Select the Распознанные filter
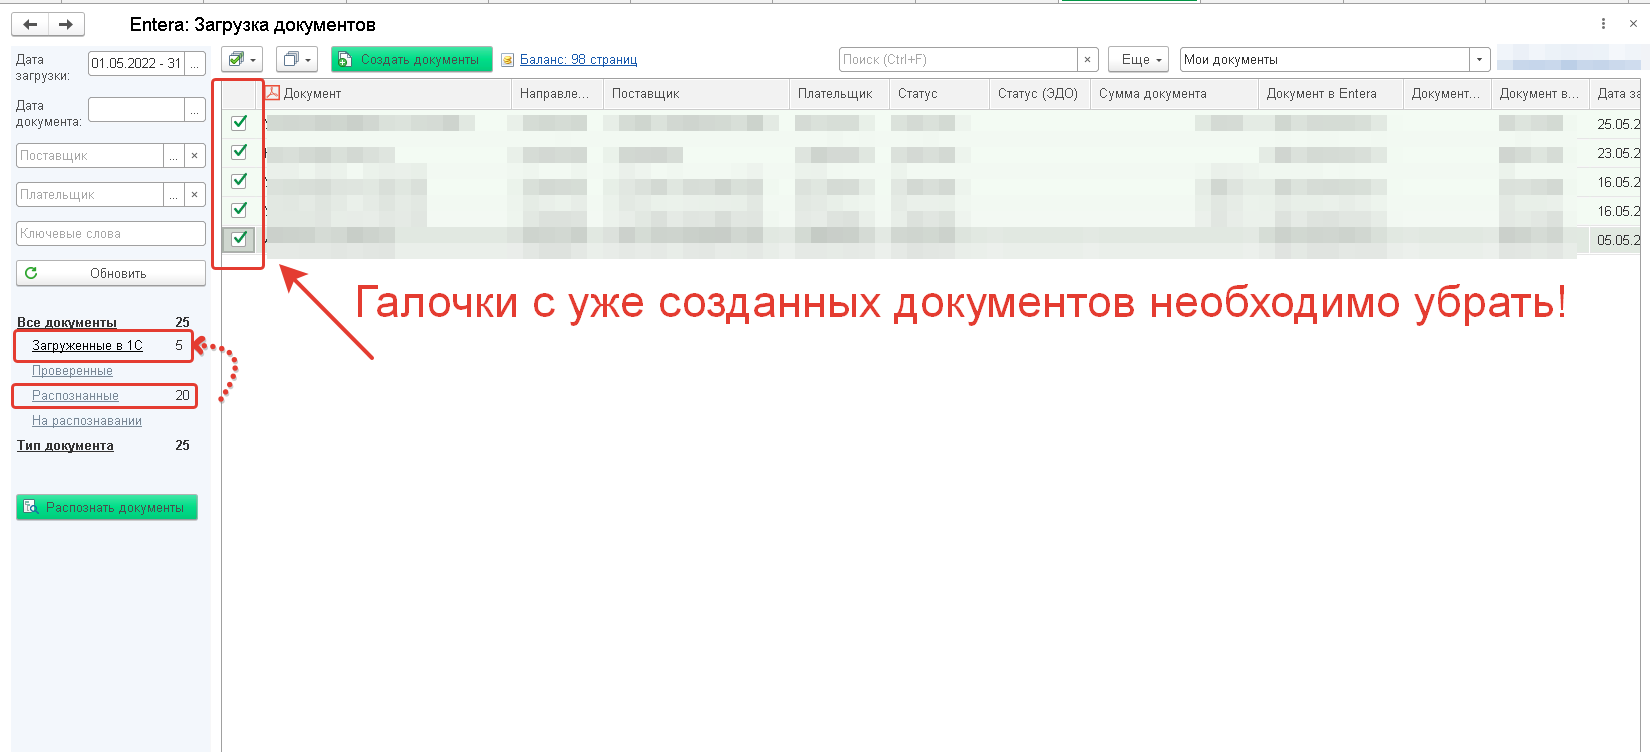 point(75,396)
